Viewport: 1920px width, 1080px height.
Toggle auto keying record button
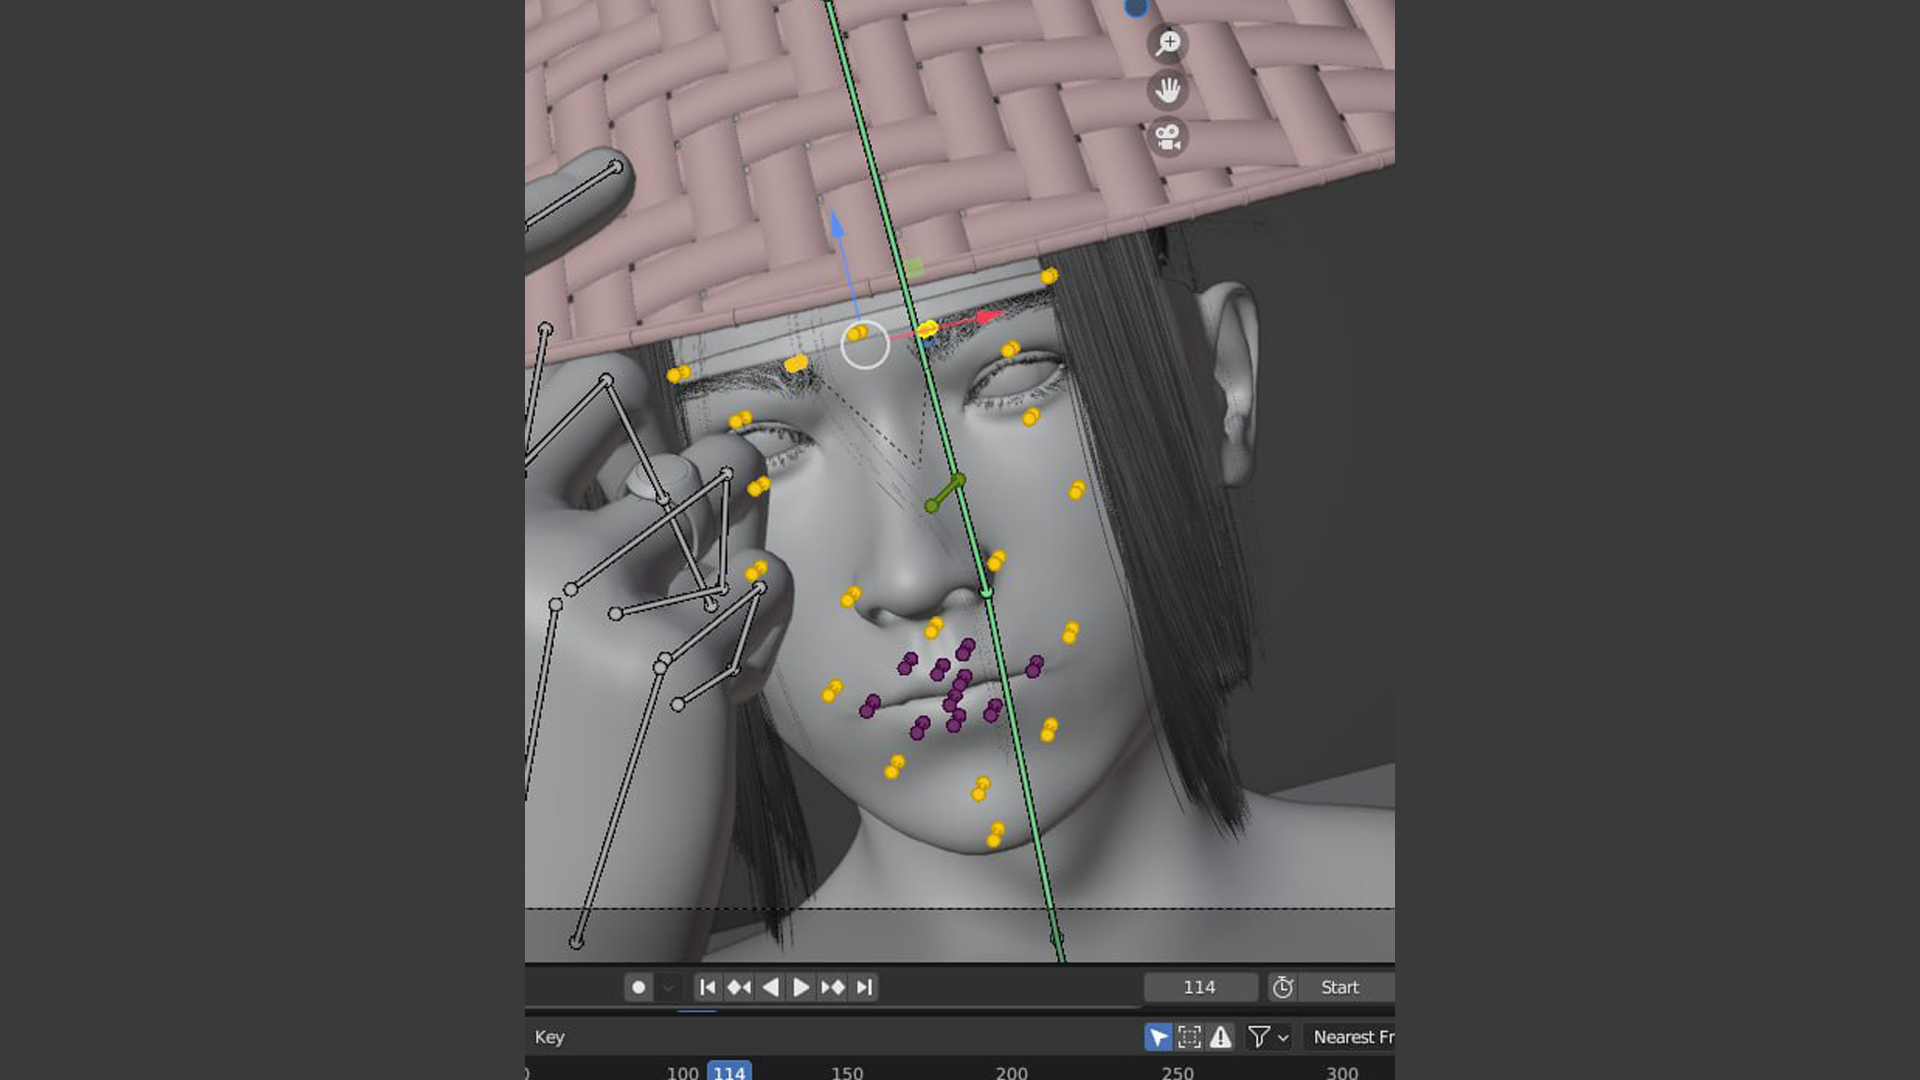coord(638,987)
